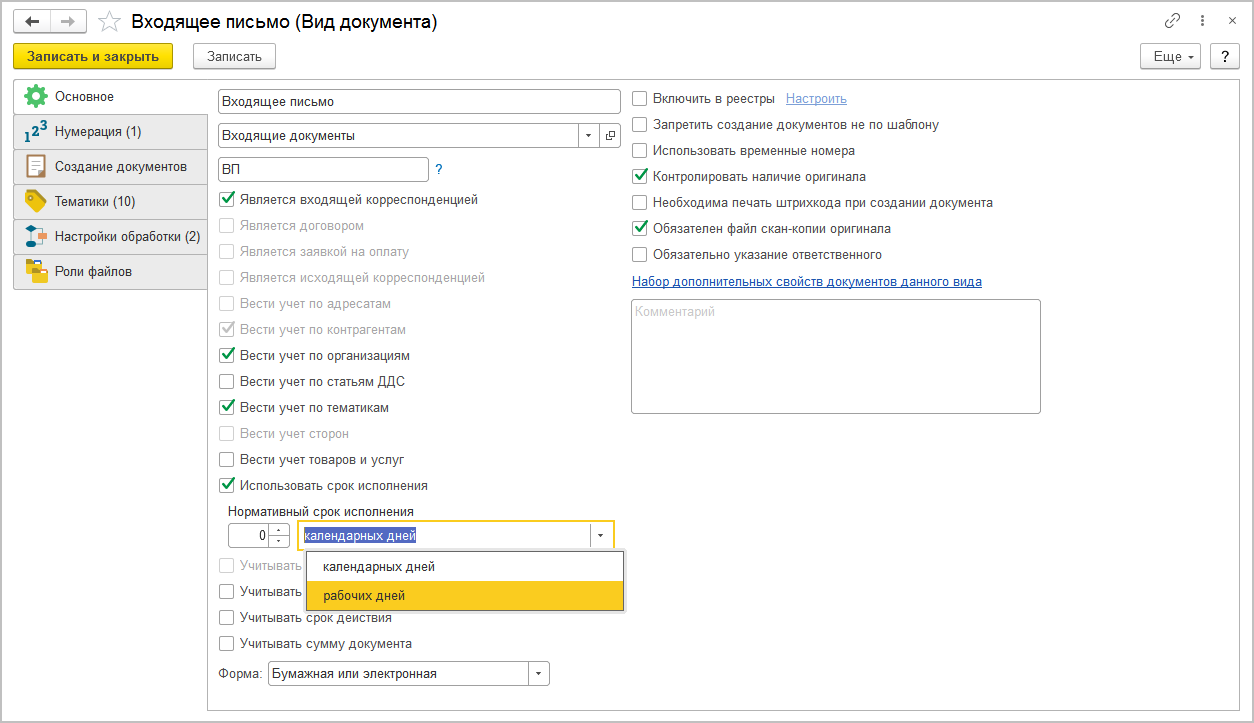Check Включить в реестры option
Image resolution: width=1254 pixels, height=723 pixels.
pos(640,99)
